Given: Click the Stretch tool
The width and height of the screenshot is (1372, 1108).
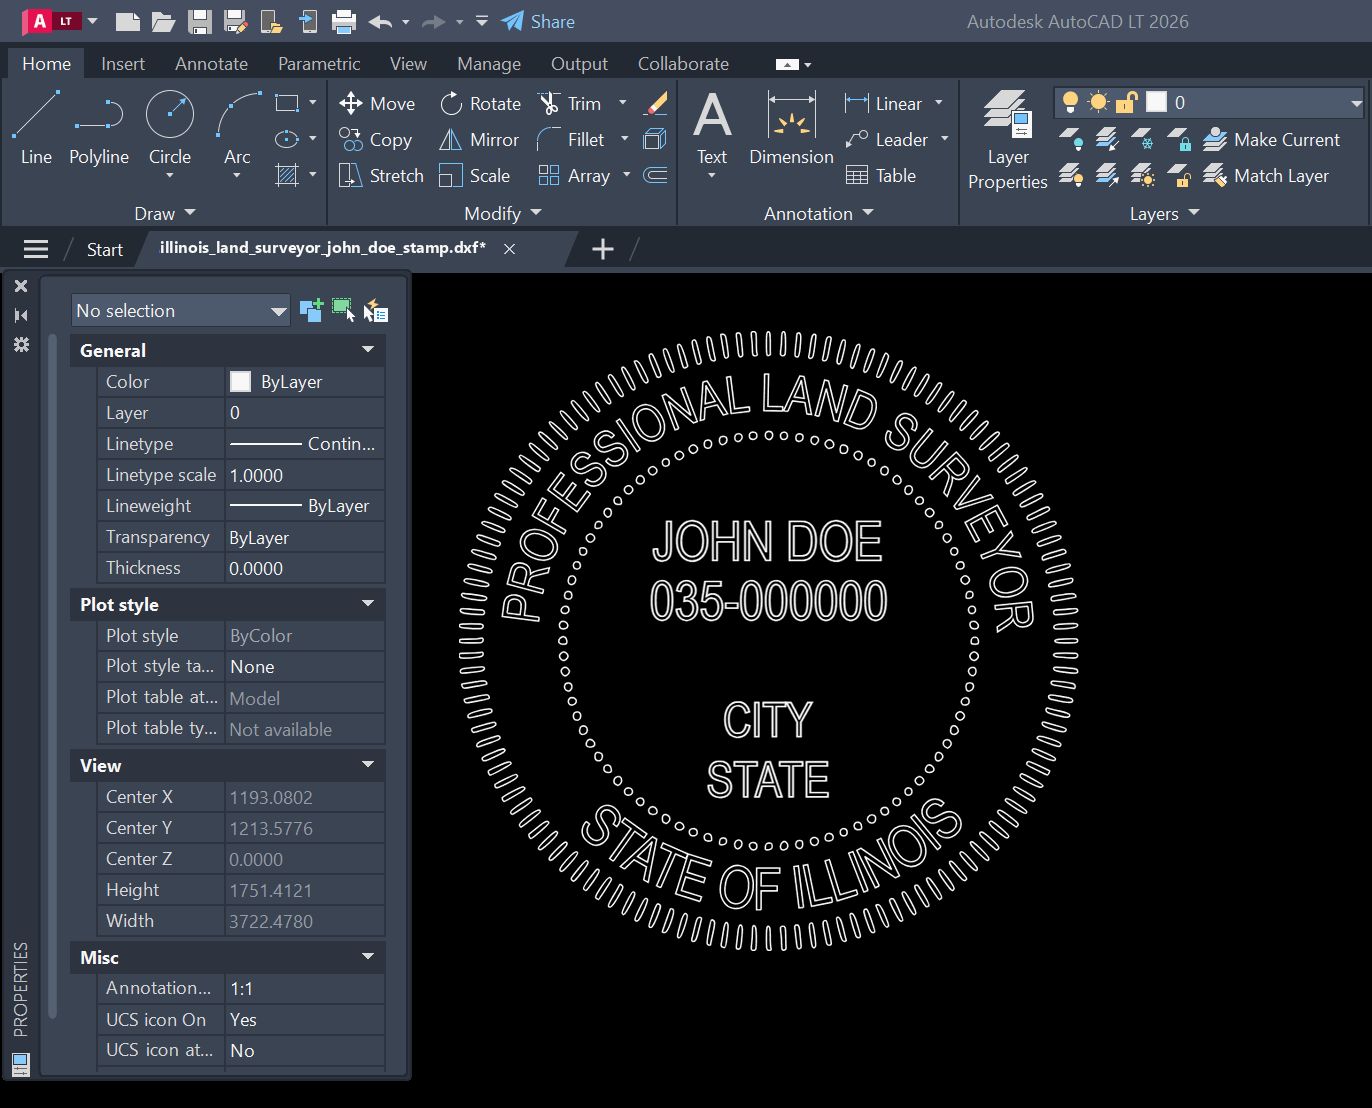Looking at the screenshot, I should pyautogui.click(x=381, y=175).
